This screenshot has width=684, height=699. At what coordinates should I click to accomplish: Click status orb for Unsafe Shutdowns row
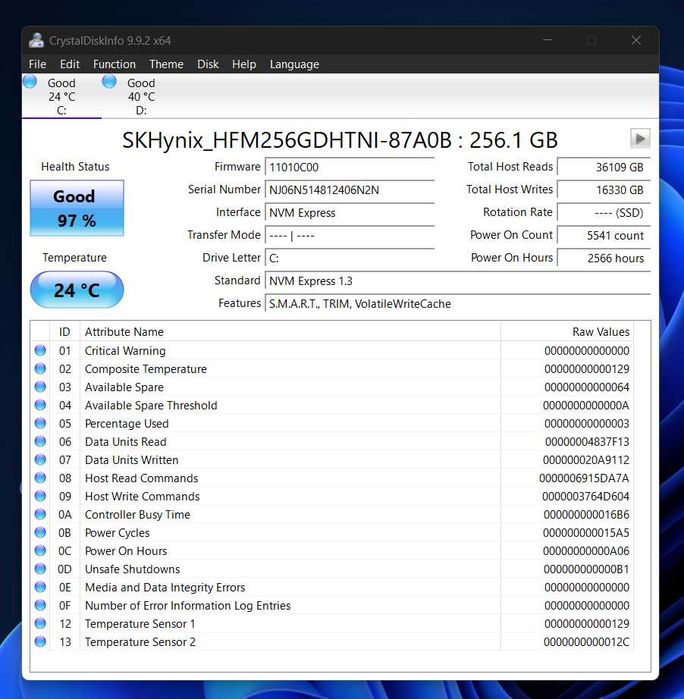tap(40, 569)
